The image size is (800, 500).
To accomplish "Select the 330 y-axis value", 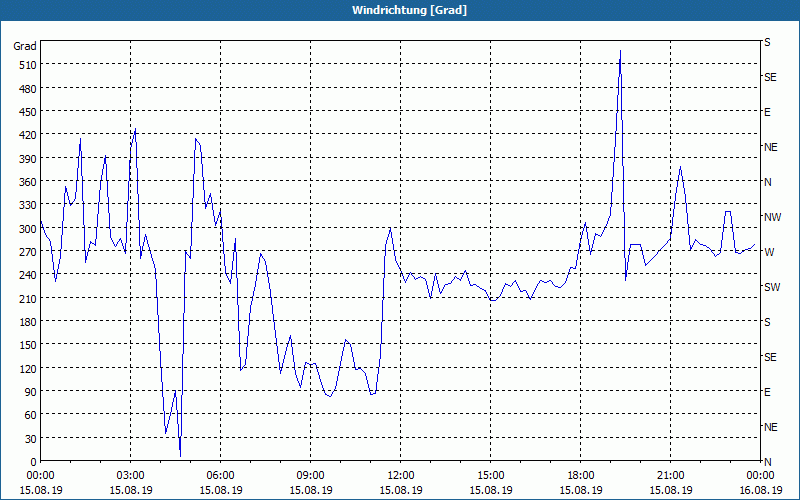I will [28, 205].
